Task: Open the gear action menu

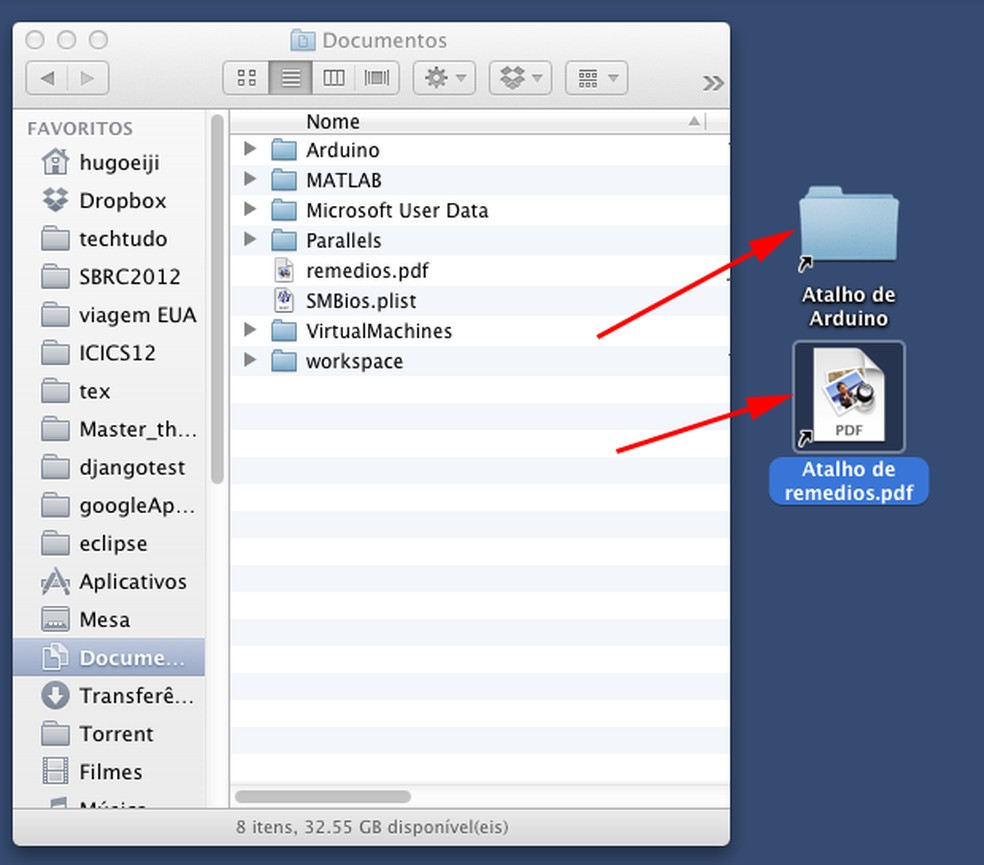Action: coord(444,78)
